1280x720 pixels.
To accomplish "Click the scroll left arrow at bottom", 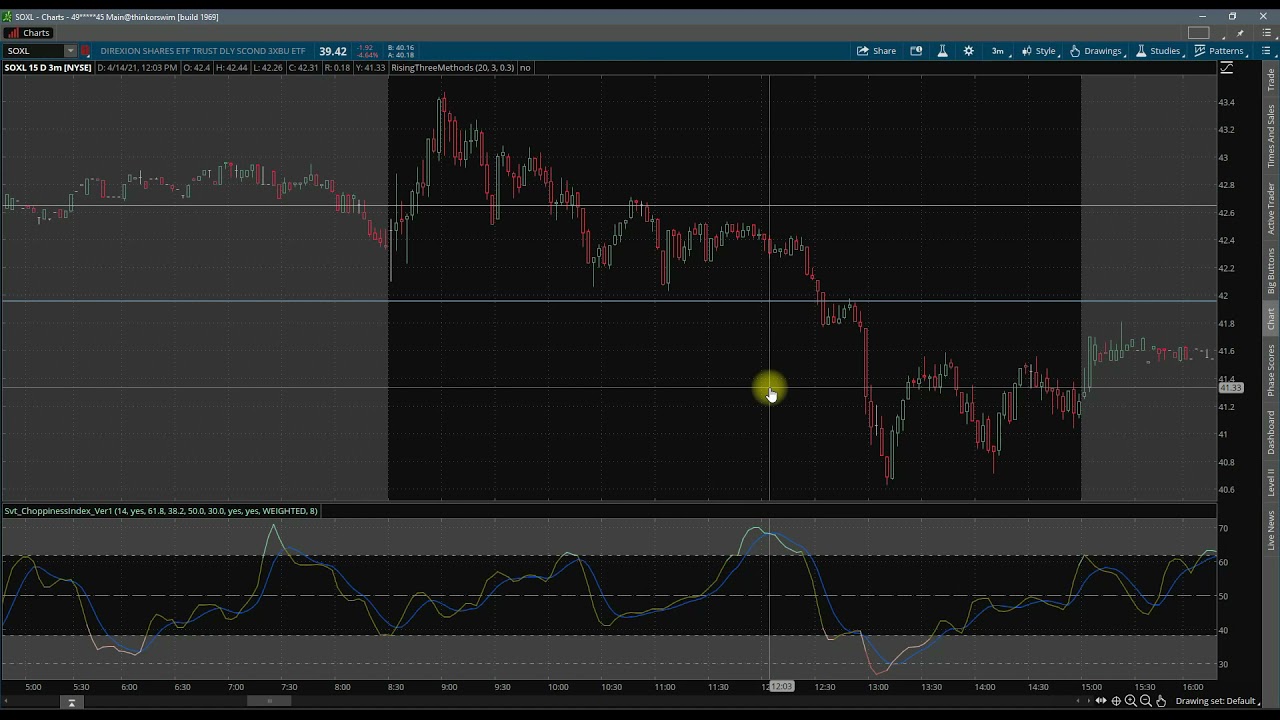I will 1079,701.
